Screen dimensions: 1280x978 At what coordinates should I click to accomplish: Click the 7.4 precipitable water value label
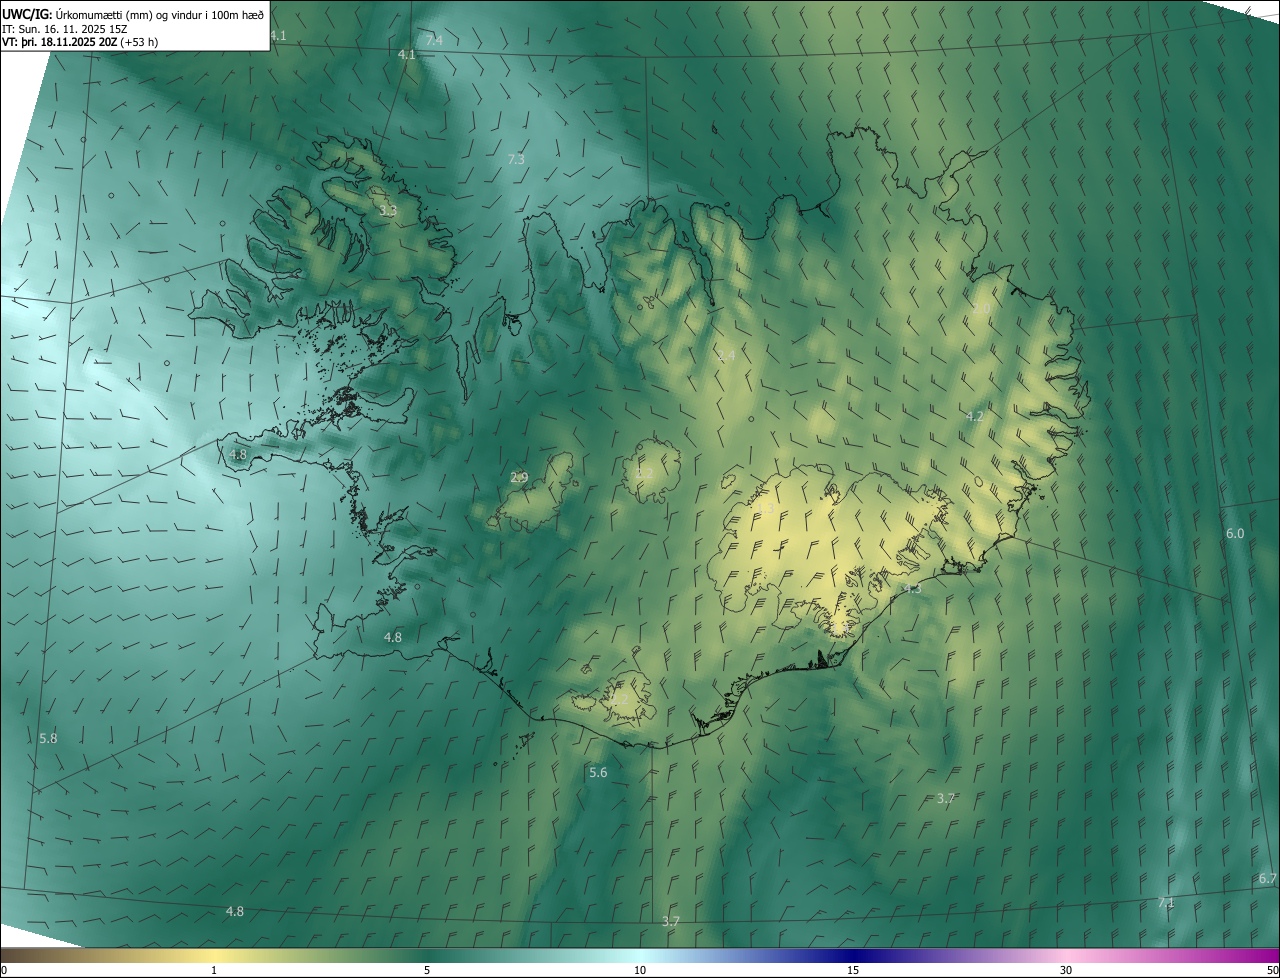pos(434,40)
